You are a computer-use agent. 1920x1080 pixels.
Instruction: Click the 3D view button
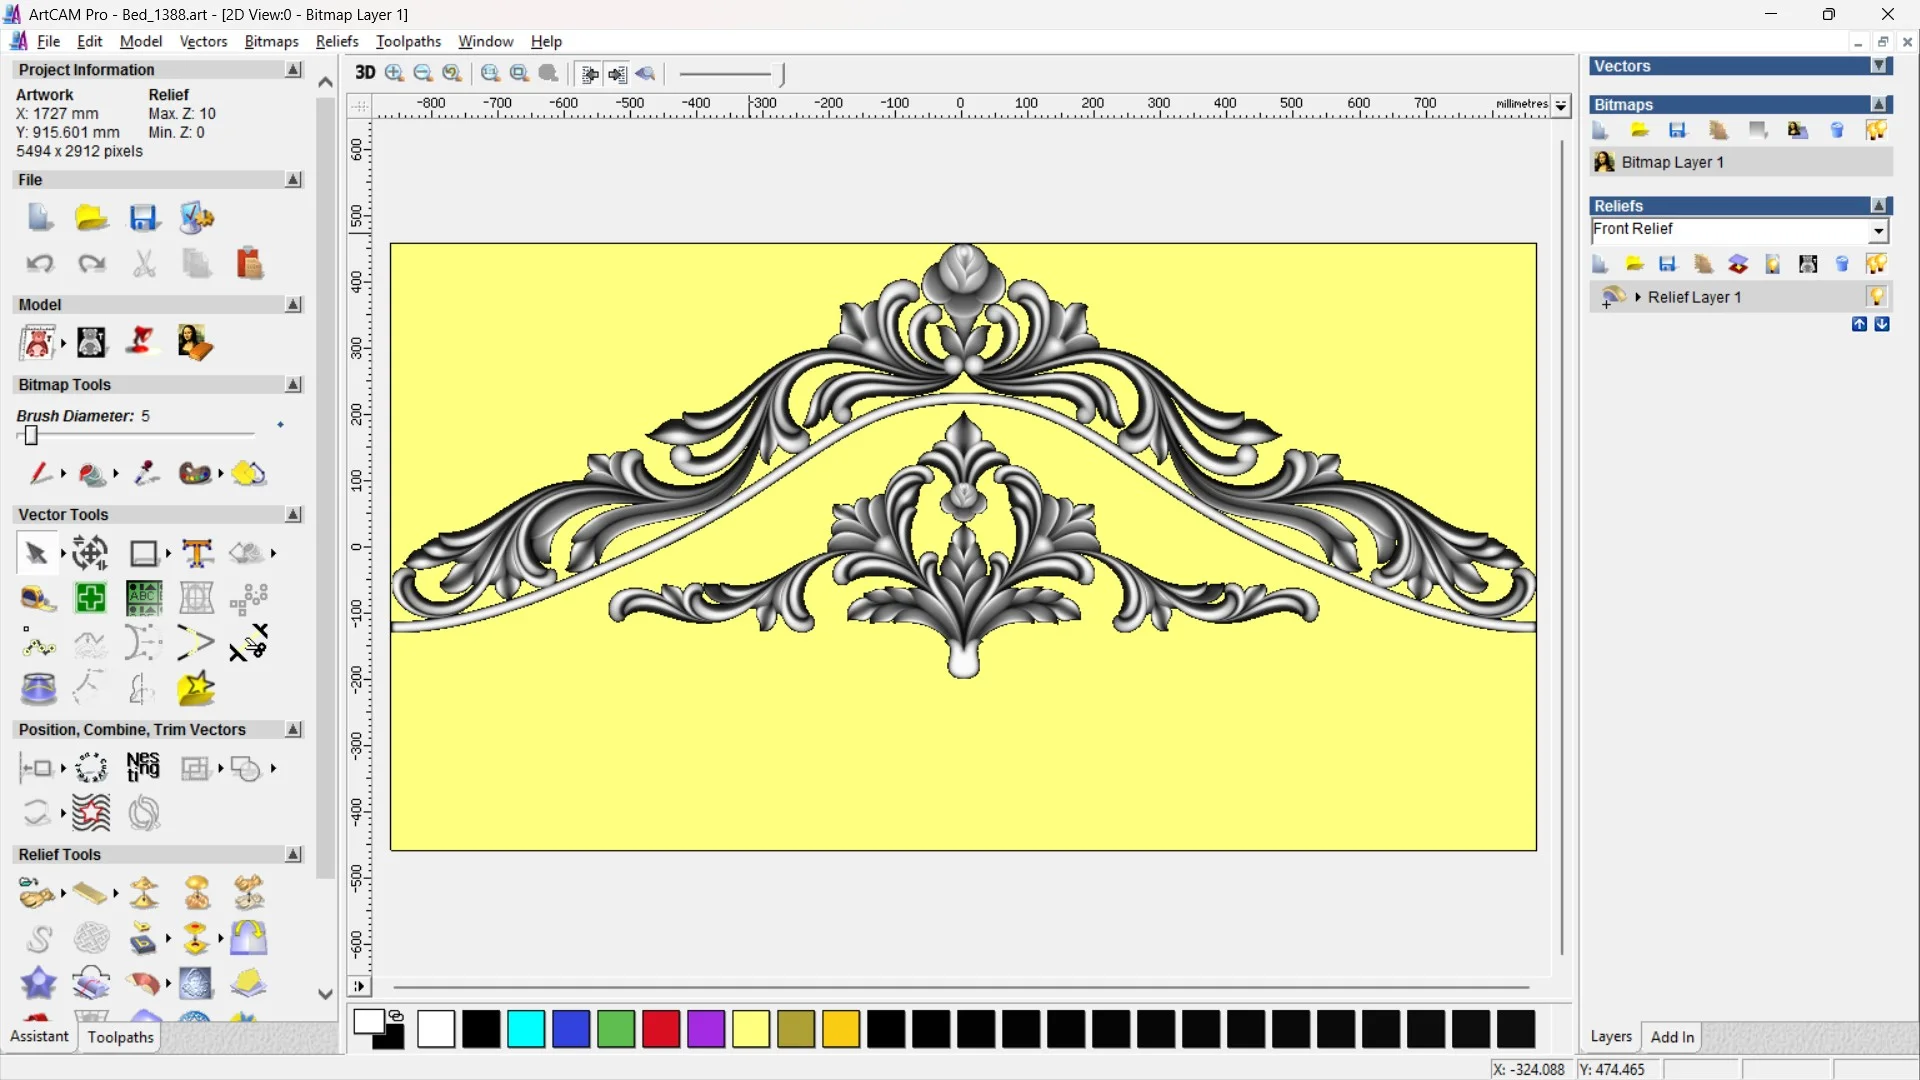click(365, 73)
